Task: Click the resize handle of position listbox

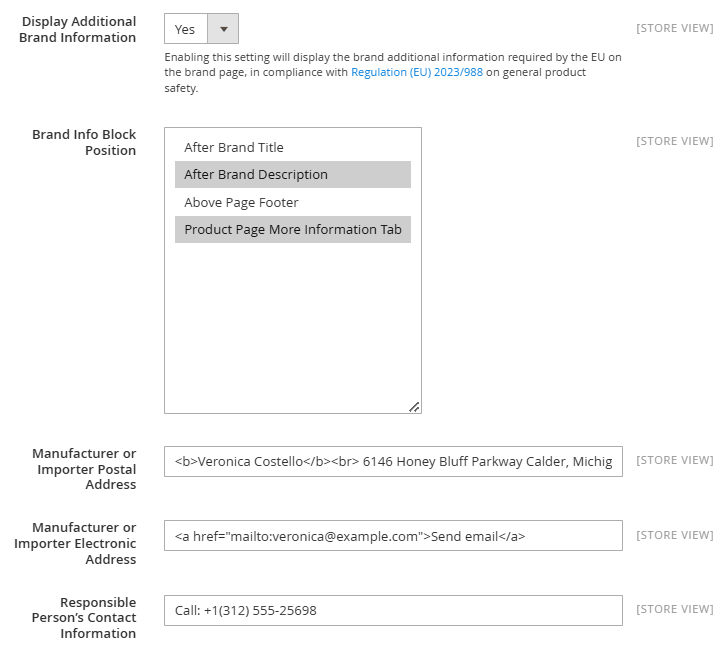Action: click(x=414, y=407)
